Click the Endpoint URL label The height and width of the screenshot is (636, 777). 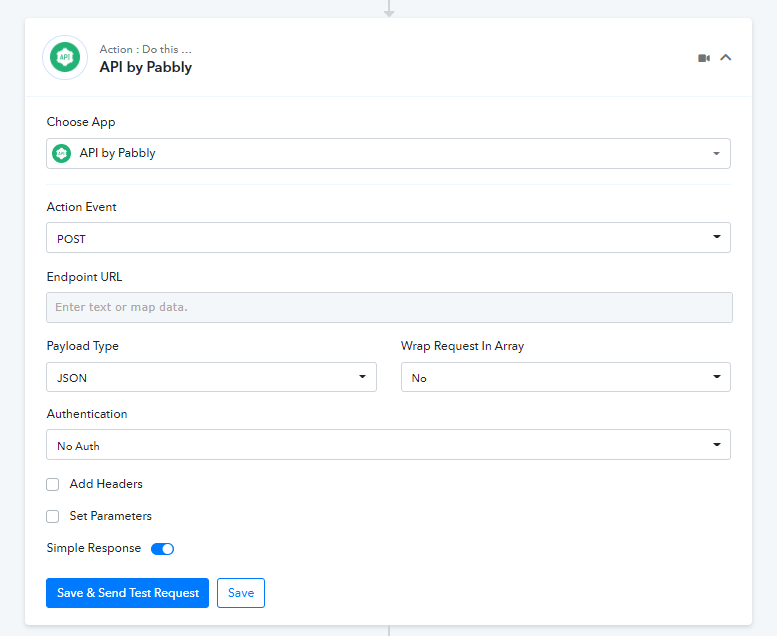(84, 277)
